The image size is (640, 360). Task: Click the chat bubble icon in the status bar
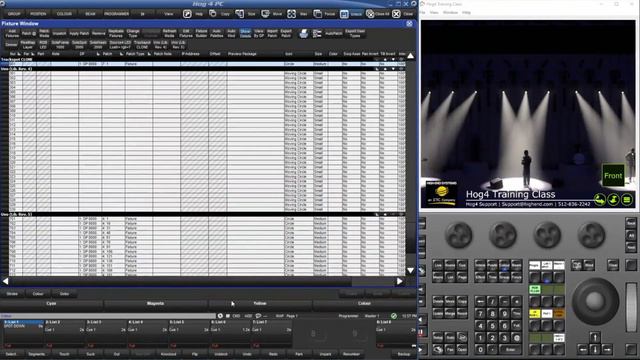258,316
